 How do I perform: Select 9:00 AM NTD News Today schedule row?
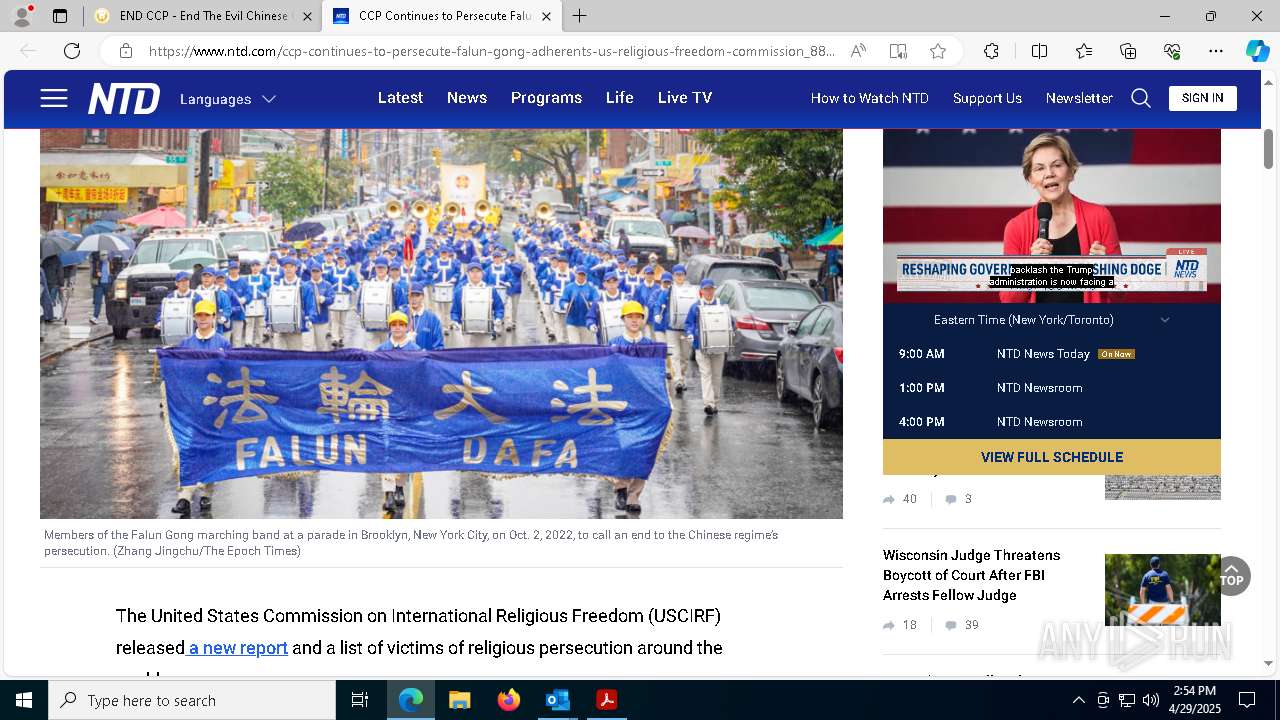tap(1052, 354)
